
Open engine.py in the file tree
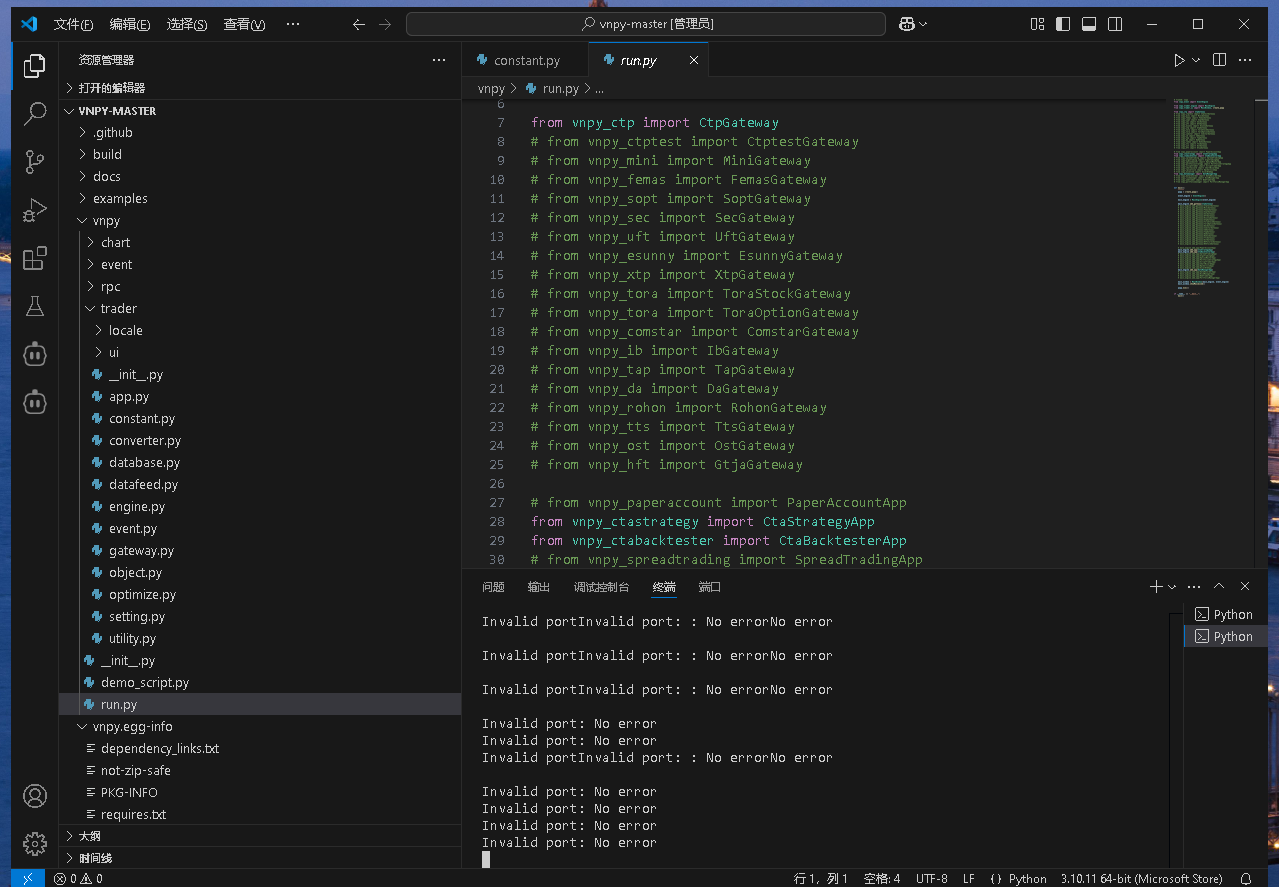pyautogui.click(x=260, y=507)
